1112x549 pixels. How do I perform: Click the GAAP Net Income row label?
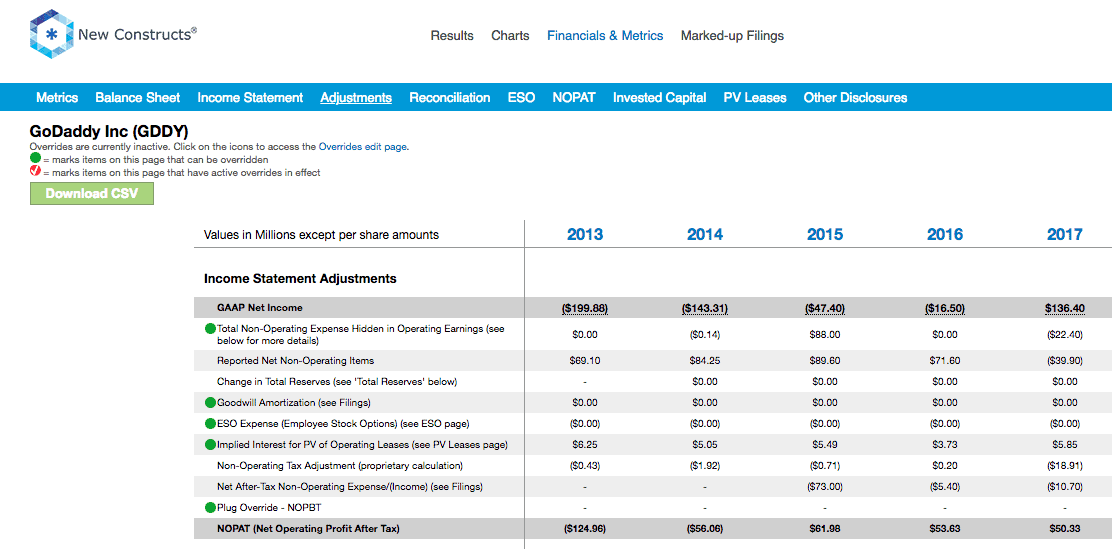(x=260, y=308)
